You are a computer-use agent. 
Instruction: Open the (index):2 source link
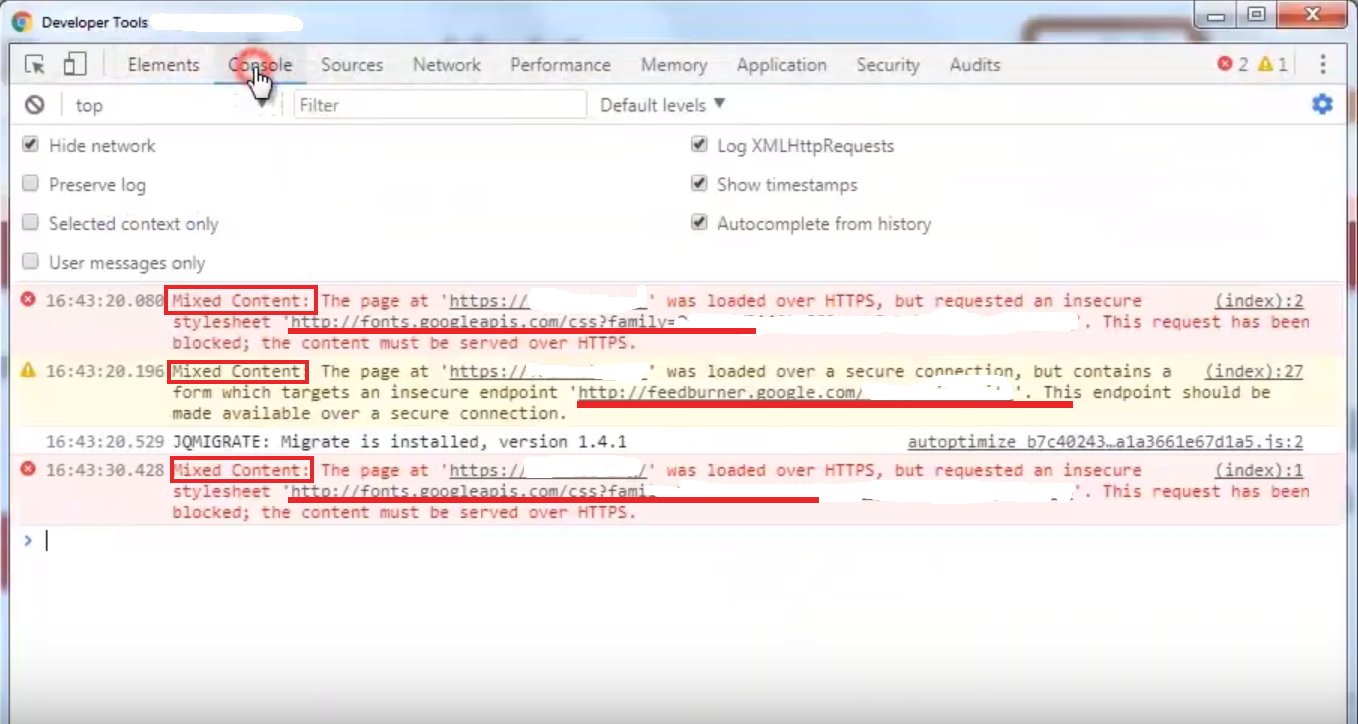point(1260,300)
